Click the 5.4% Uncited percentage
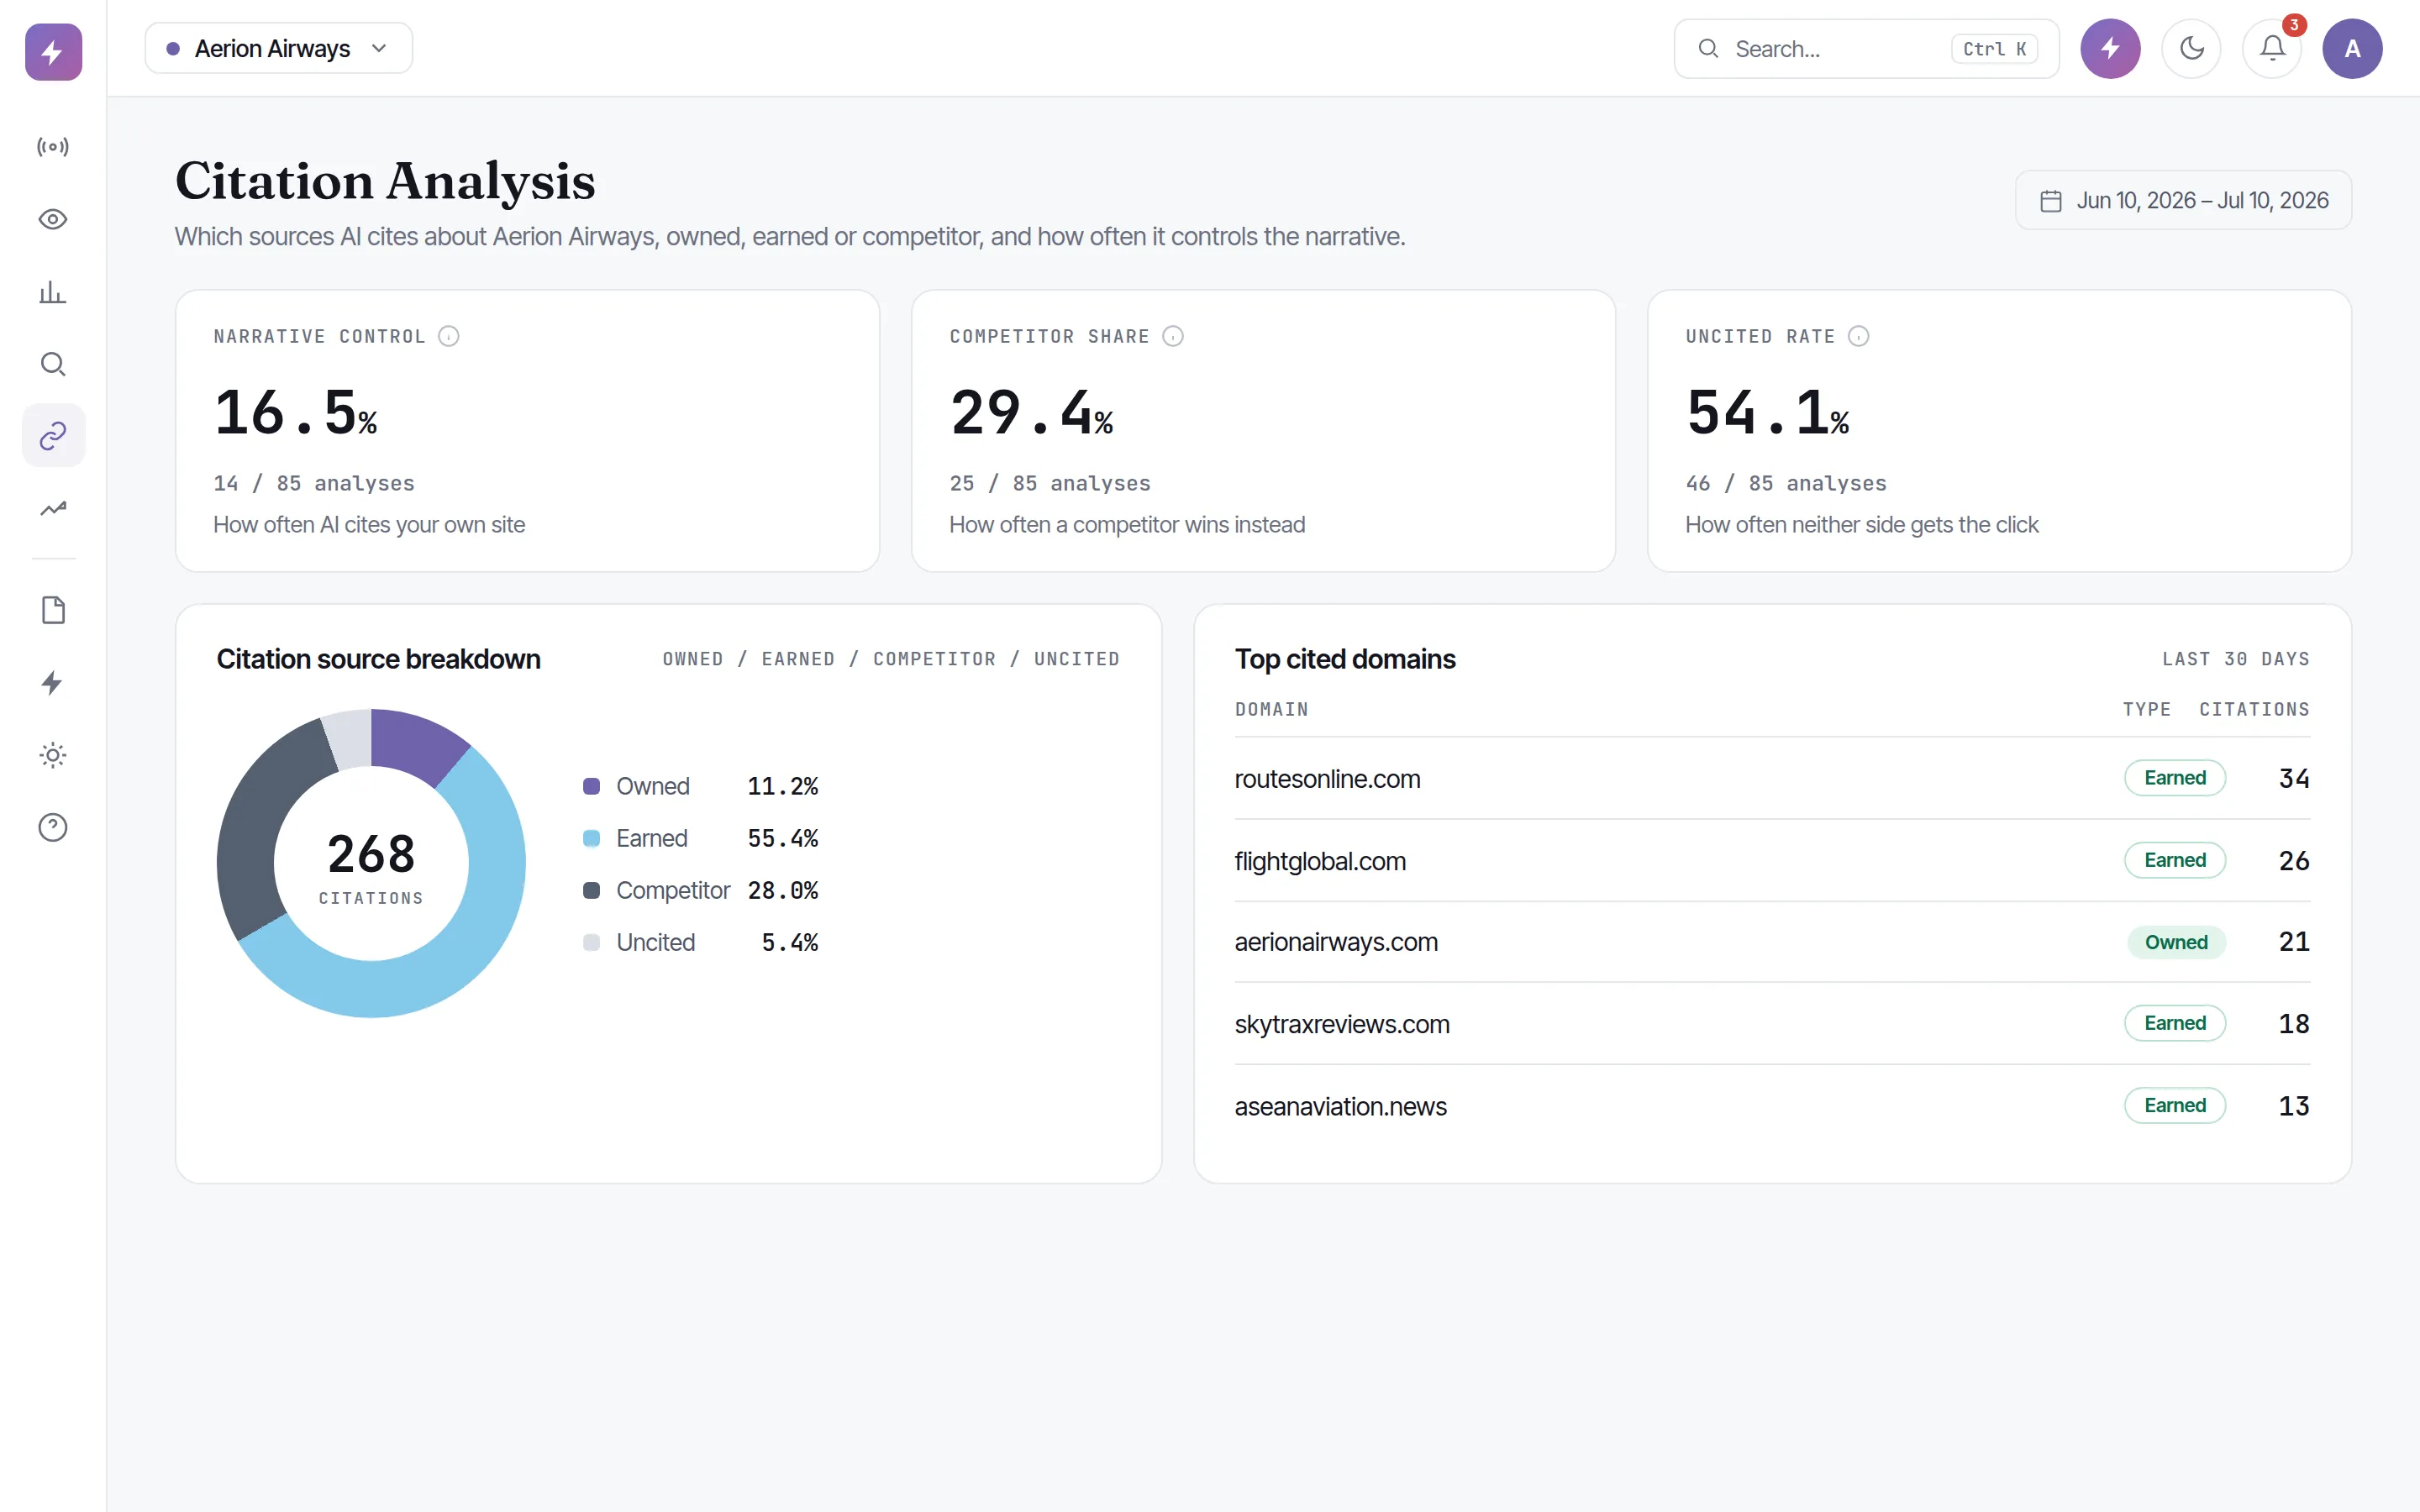The height and width of the screenshot is (1512, 2420). 790,942
